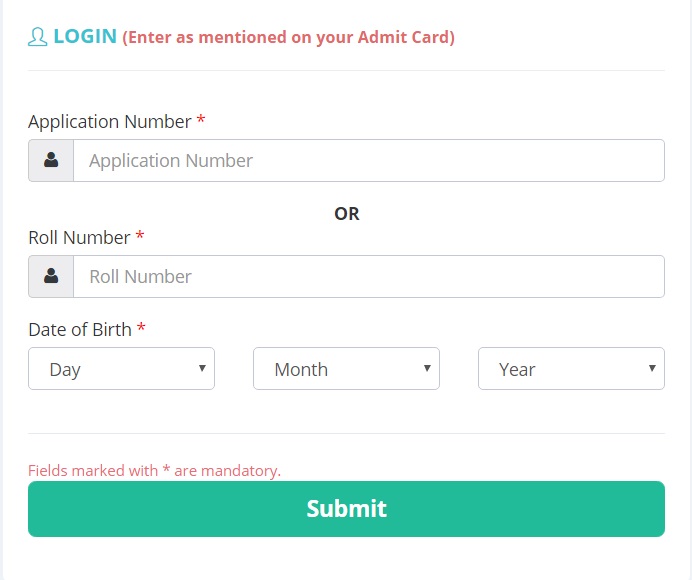The width and height of the screenshot is (692, 580).
Task: Click the red asterisk after Application Number
Action: tap(201, 119)
